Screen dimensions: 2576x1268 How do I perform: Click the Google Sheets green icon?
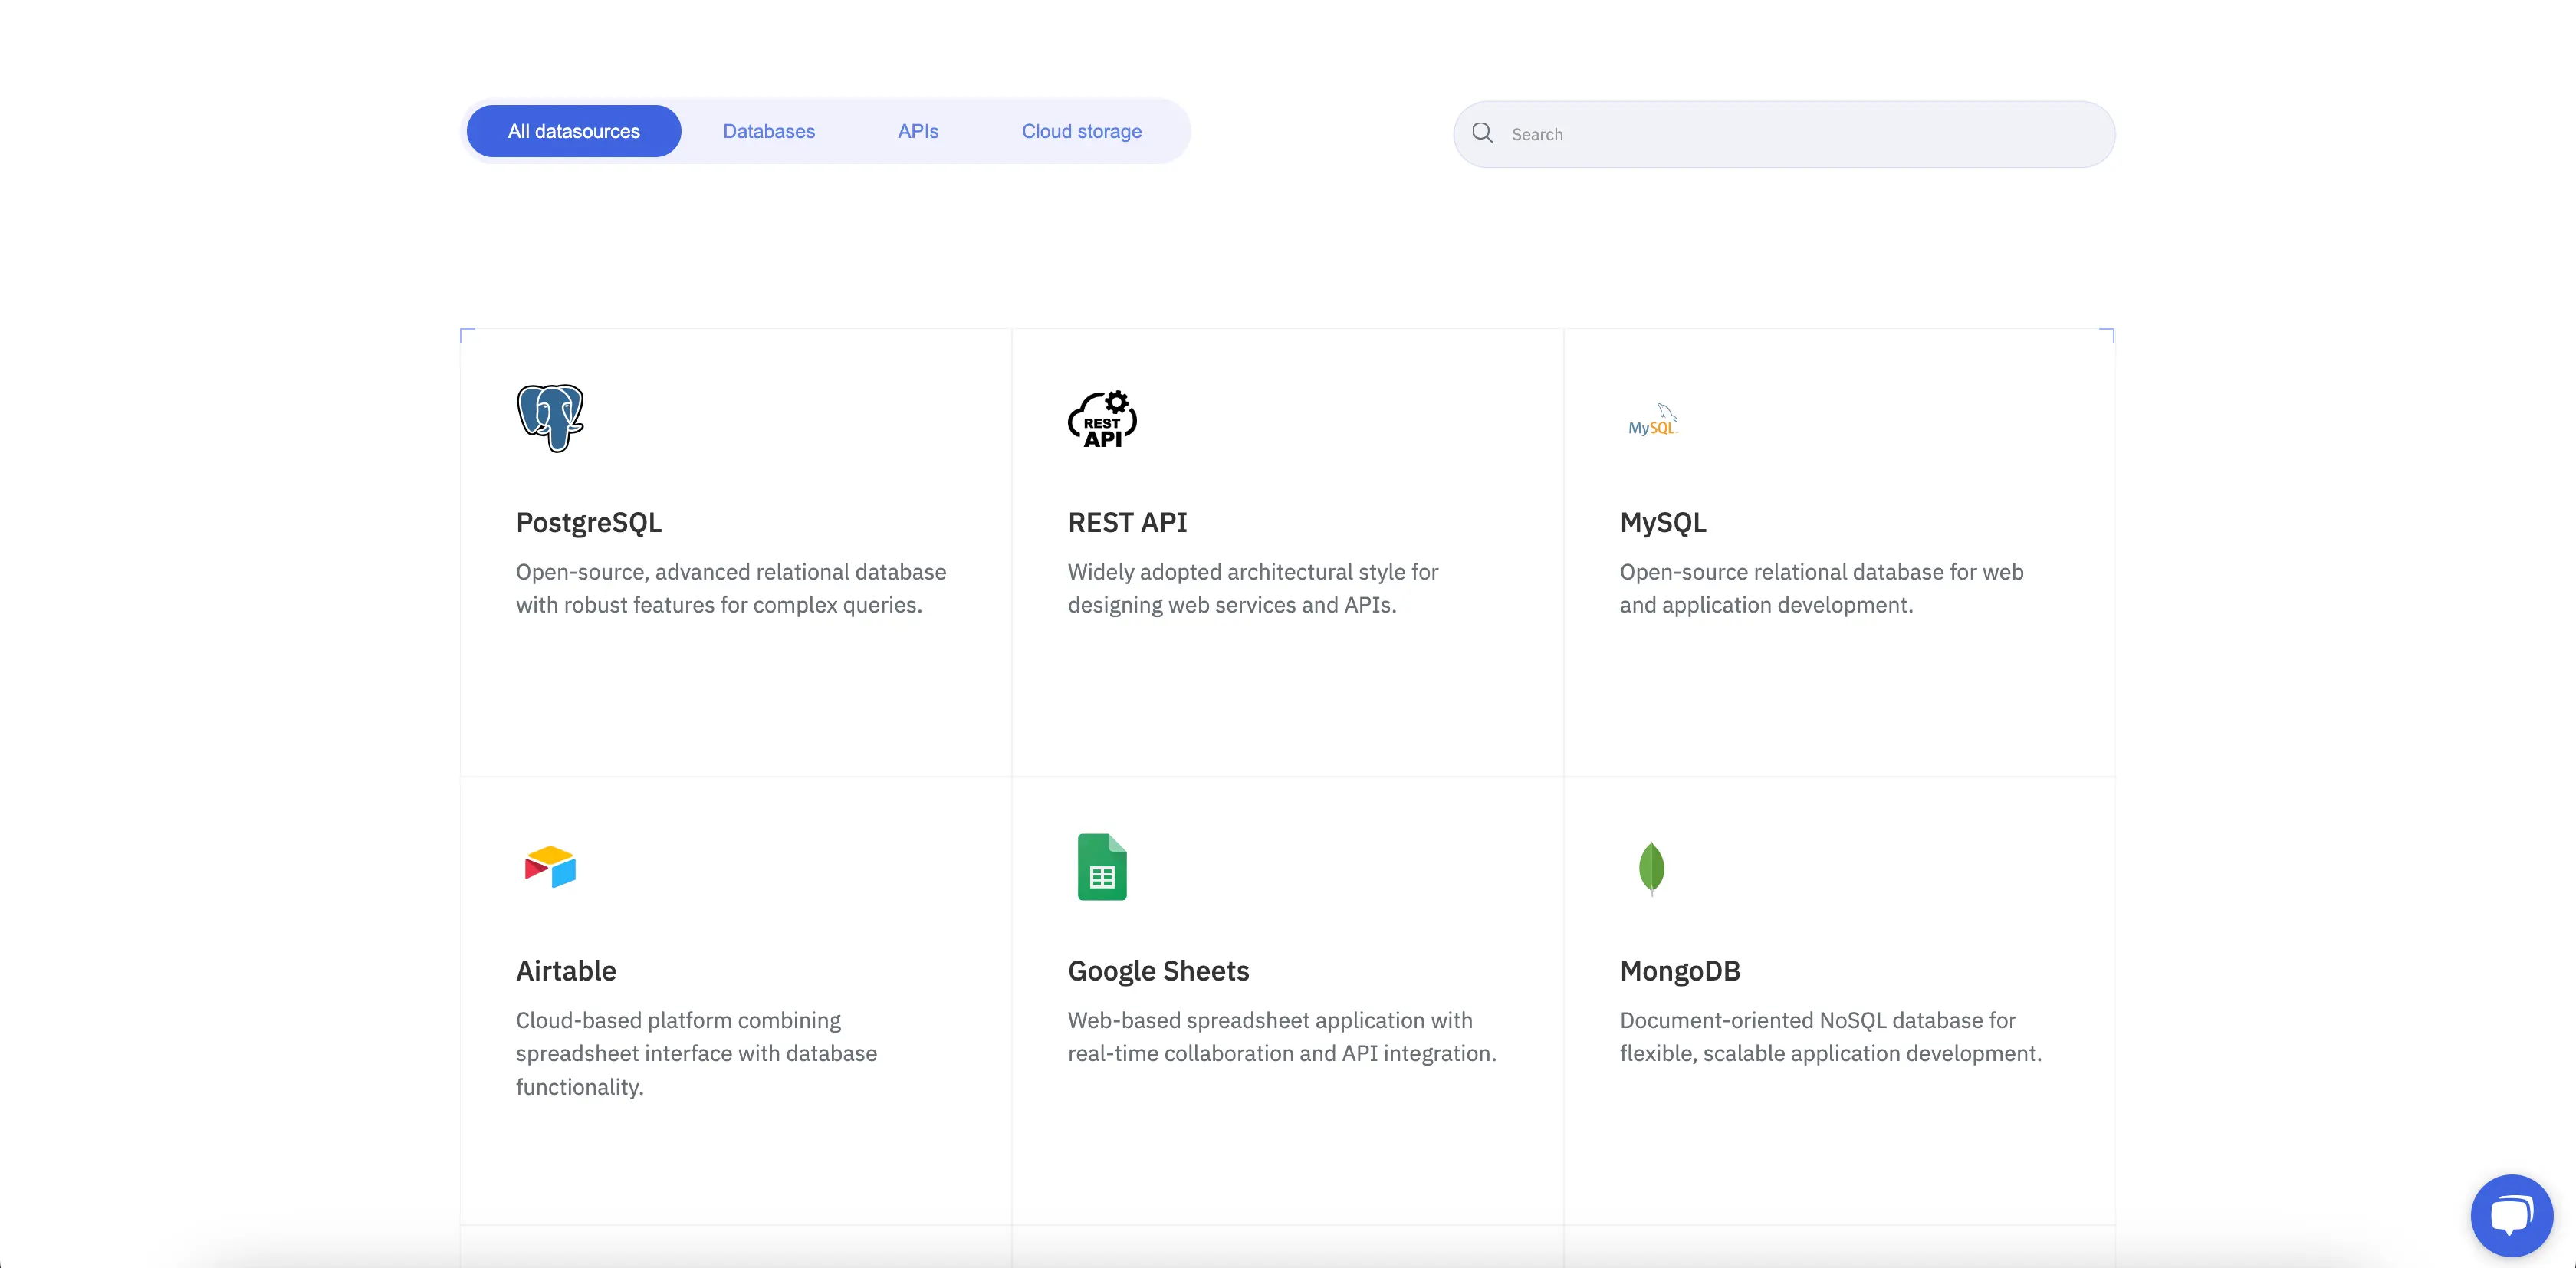click(x=1102, y=867)
